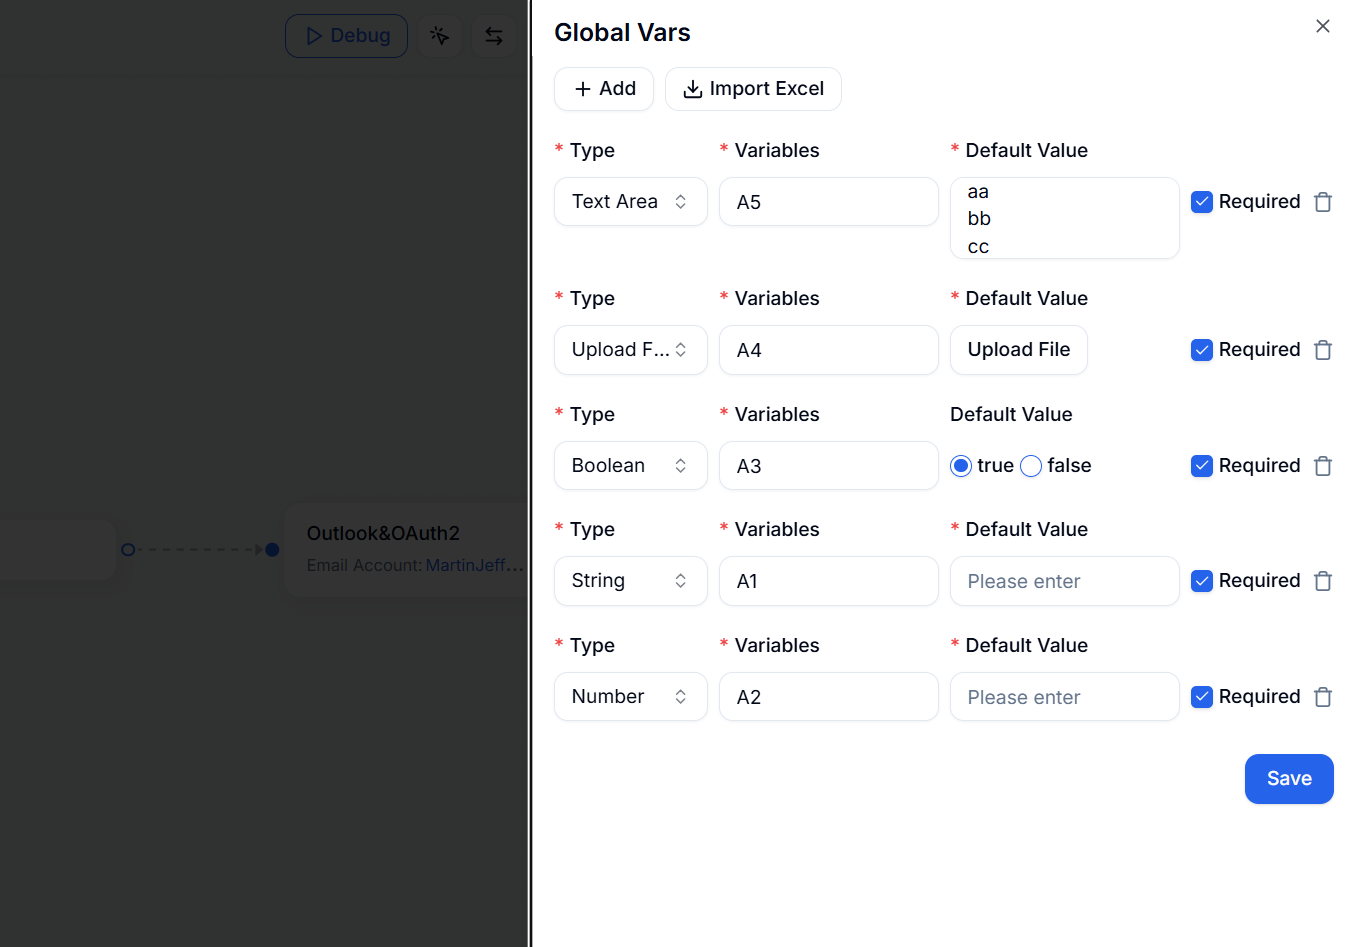Open the Text Area type dropdown
The height and width of the screenshot is (947, 1348).
coord(630,202)
